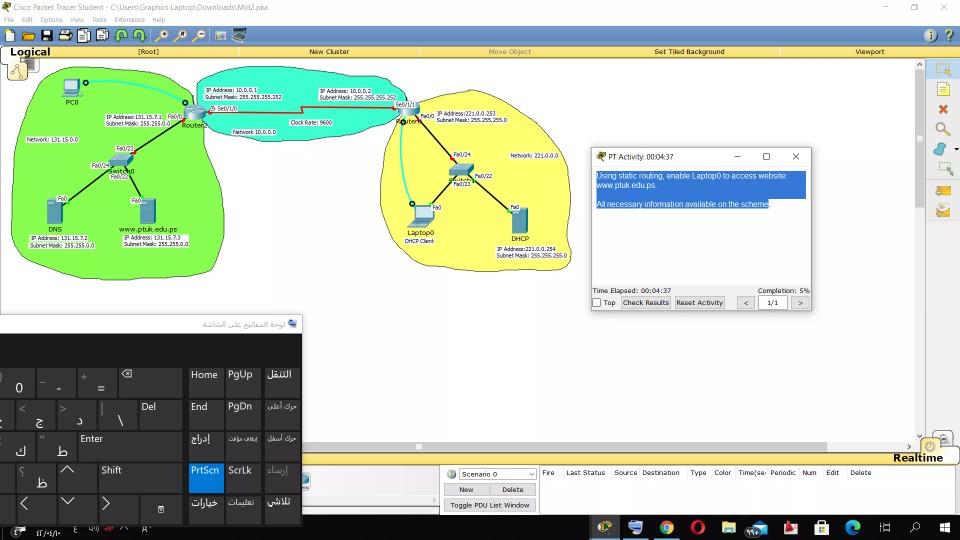Click the DHCP server device icon
960x540 pixels.
pyautogui.click(x=520, y=220)
